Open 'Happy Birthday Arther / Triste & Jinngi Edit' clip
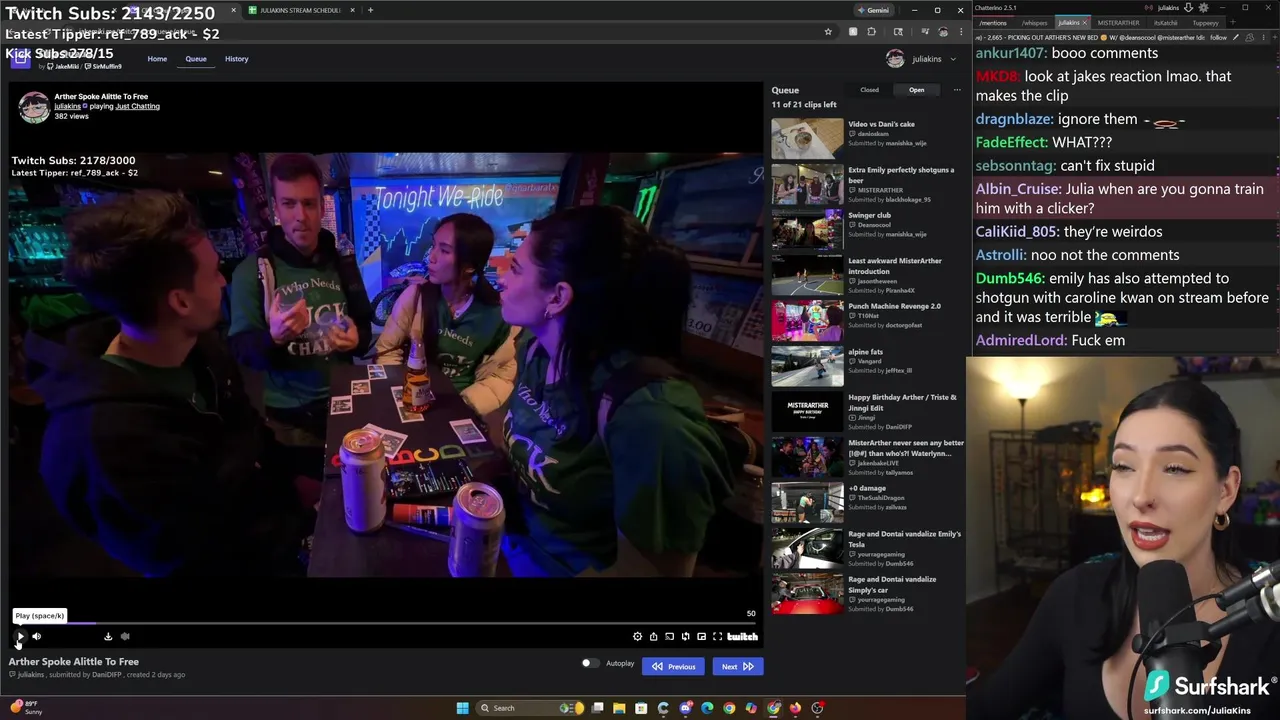The image size is (1280, 720). (x=868, y=411)
